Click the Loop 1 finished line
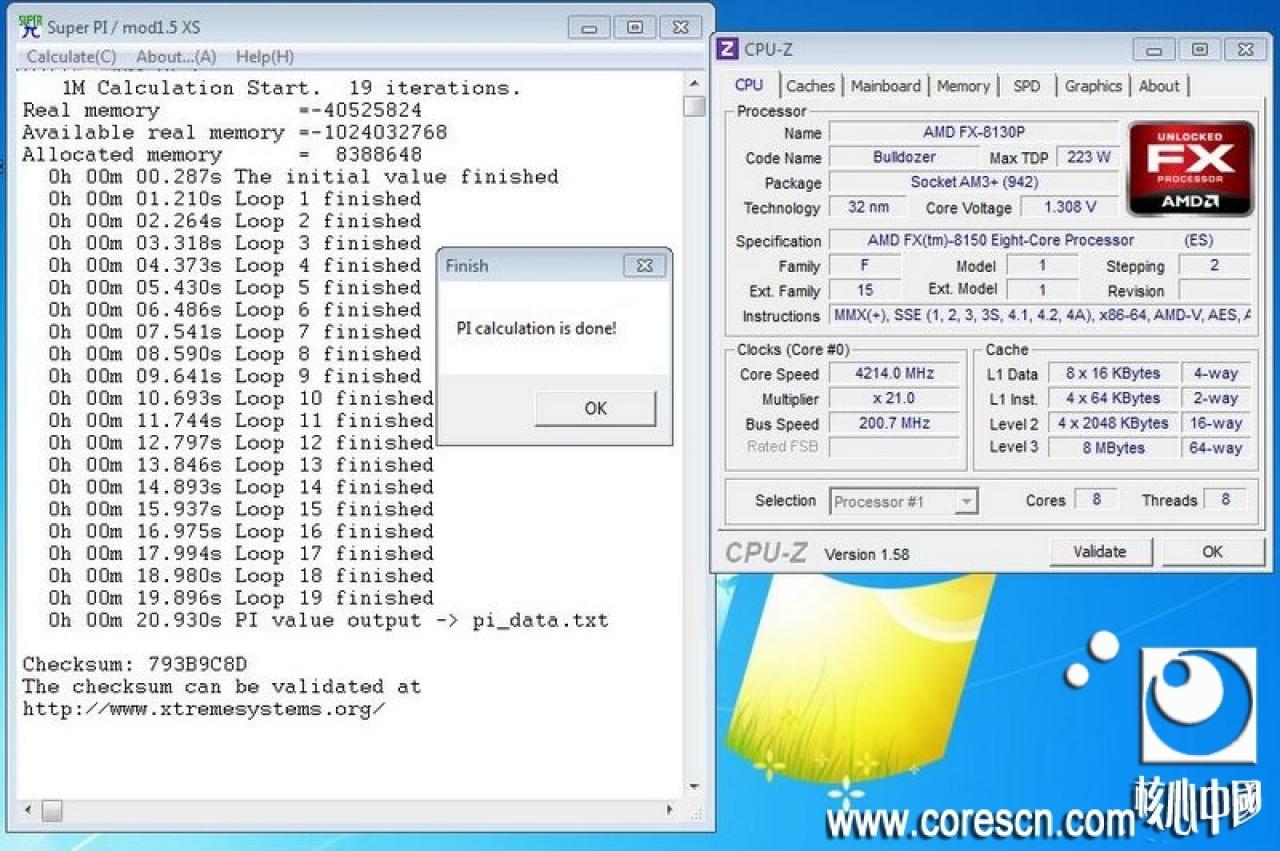1280x851 pixels. (x=235, y=199)
